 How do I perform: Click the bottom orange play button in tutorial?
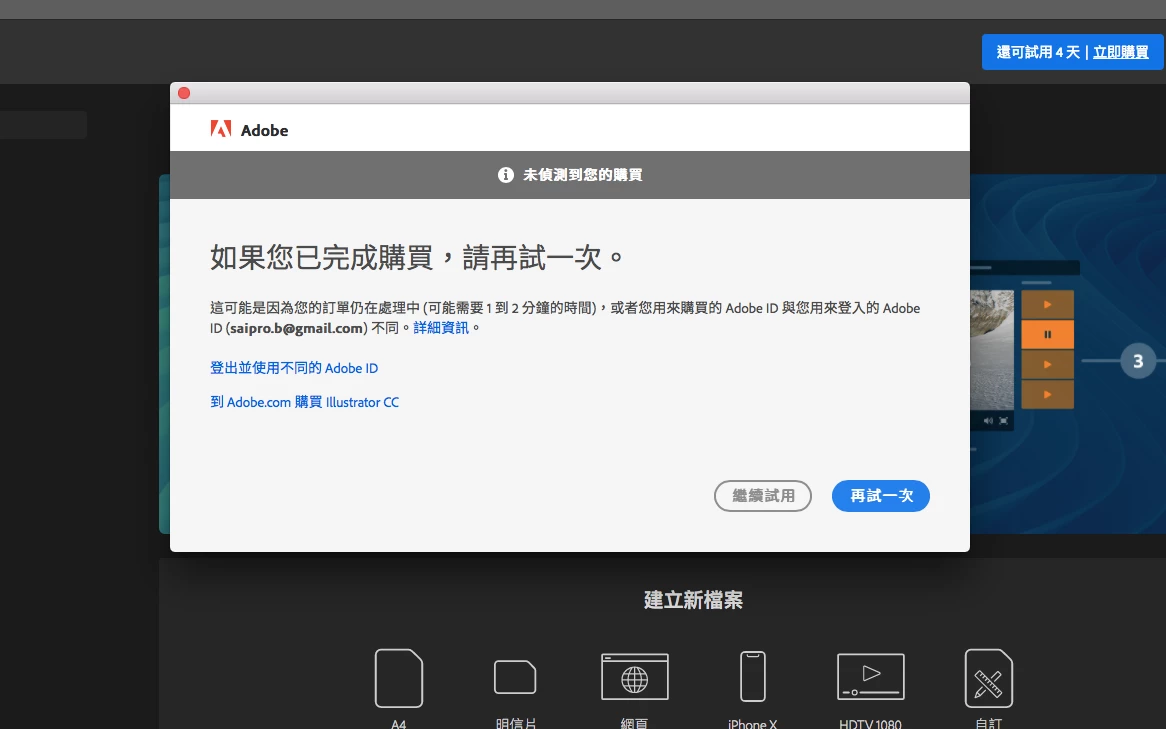tap(1047, 394)
